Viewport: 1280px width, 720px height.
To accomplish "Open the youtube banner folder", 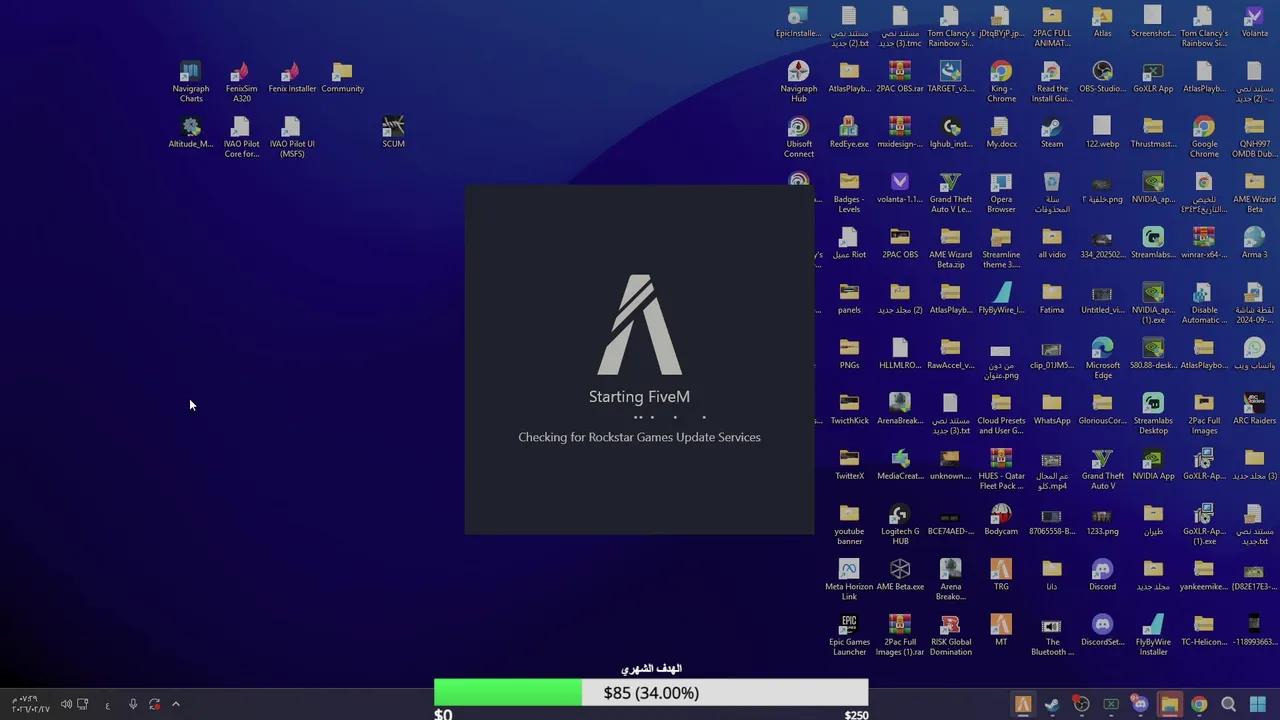I will [x=849, y=524].
